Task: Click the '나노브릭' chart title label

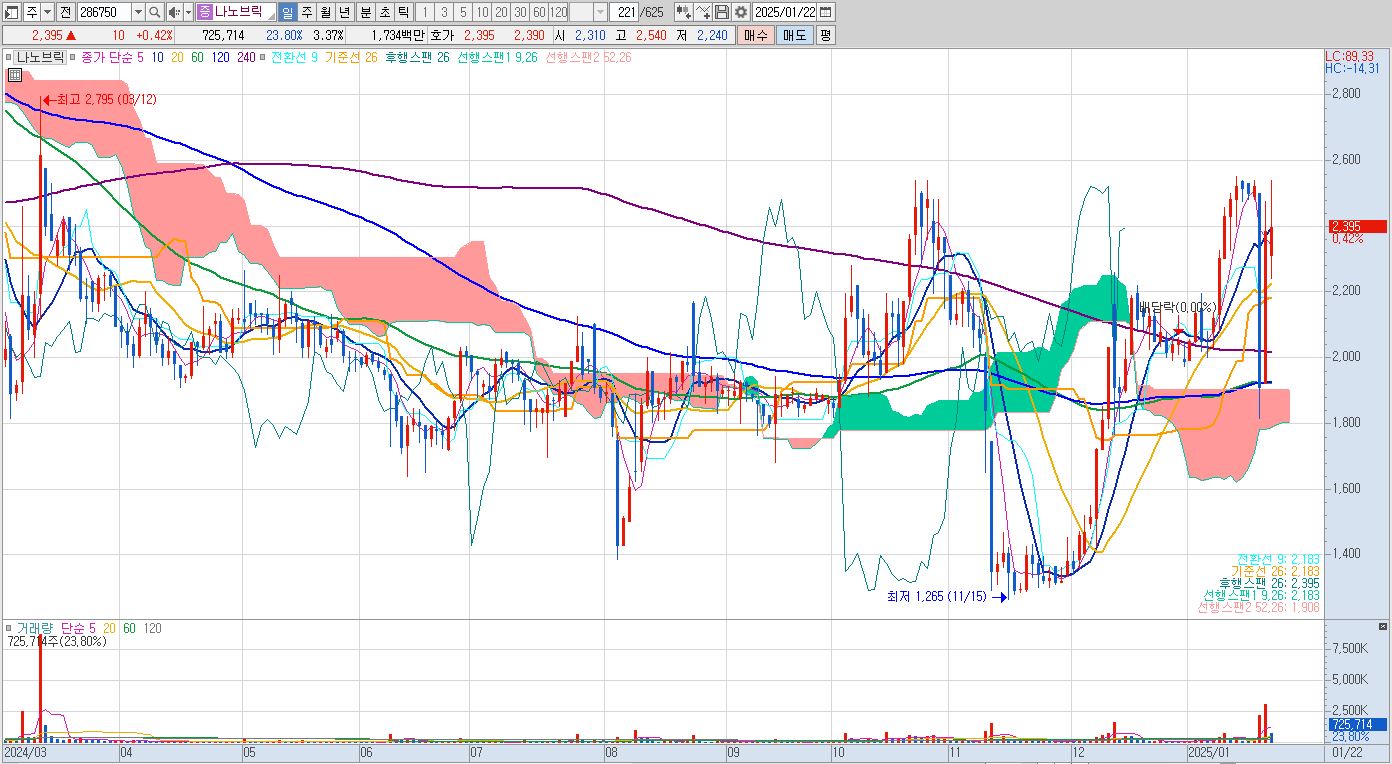Action: [39, 57]
